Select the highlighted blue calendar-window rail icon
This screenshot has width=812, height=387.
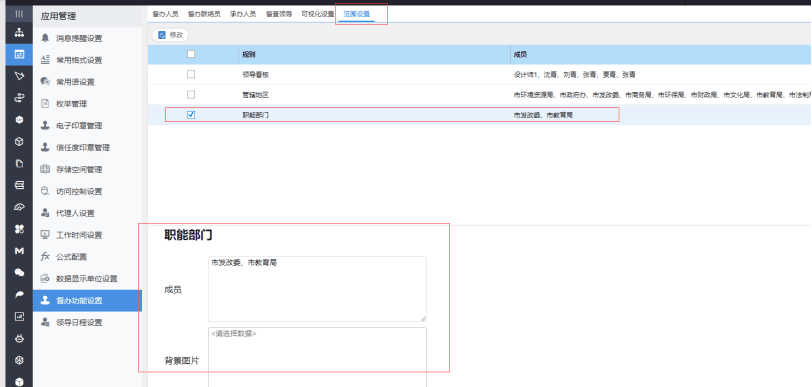(x=19, y=54)
